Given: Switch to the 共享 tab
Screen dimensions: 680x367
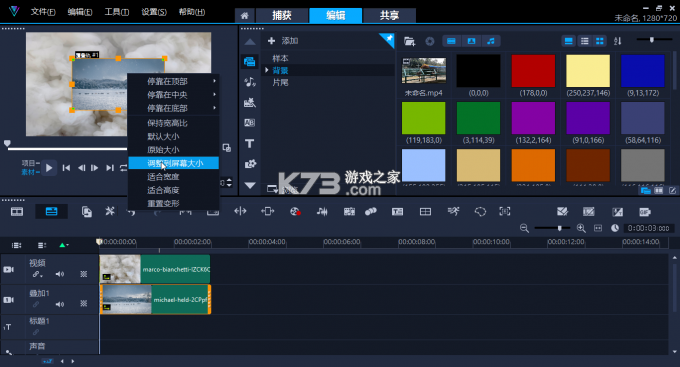Looking at the screenshot, I should (389, 16).
